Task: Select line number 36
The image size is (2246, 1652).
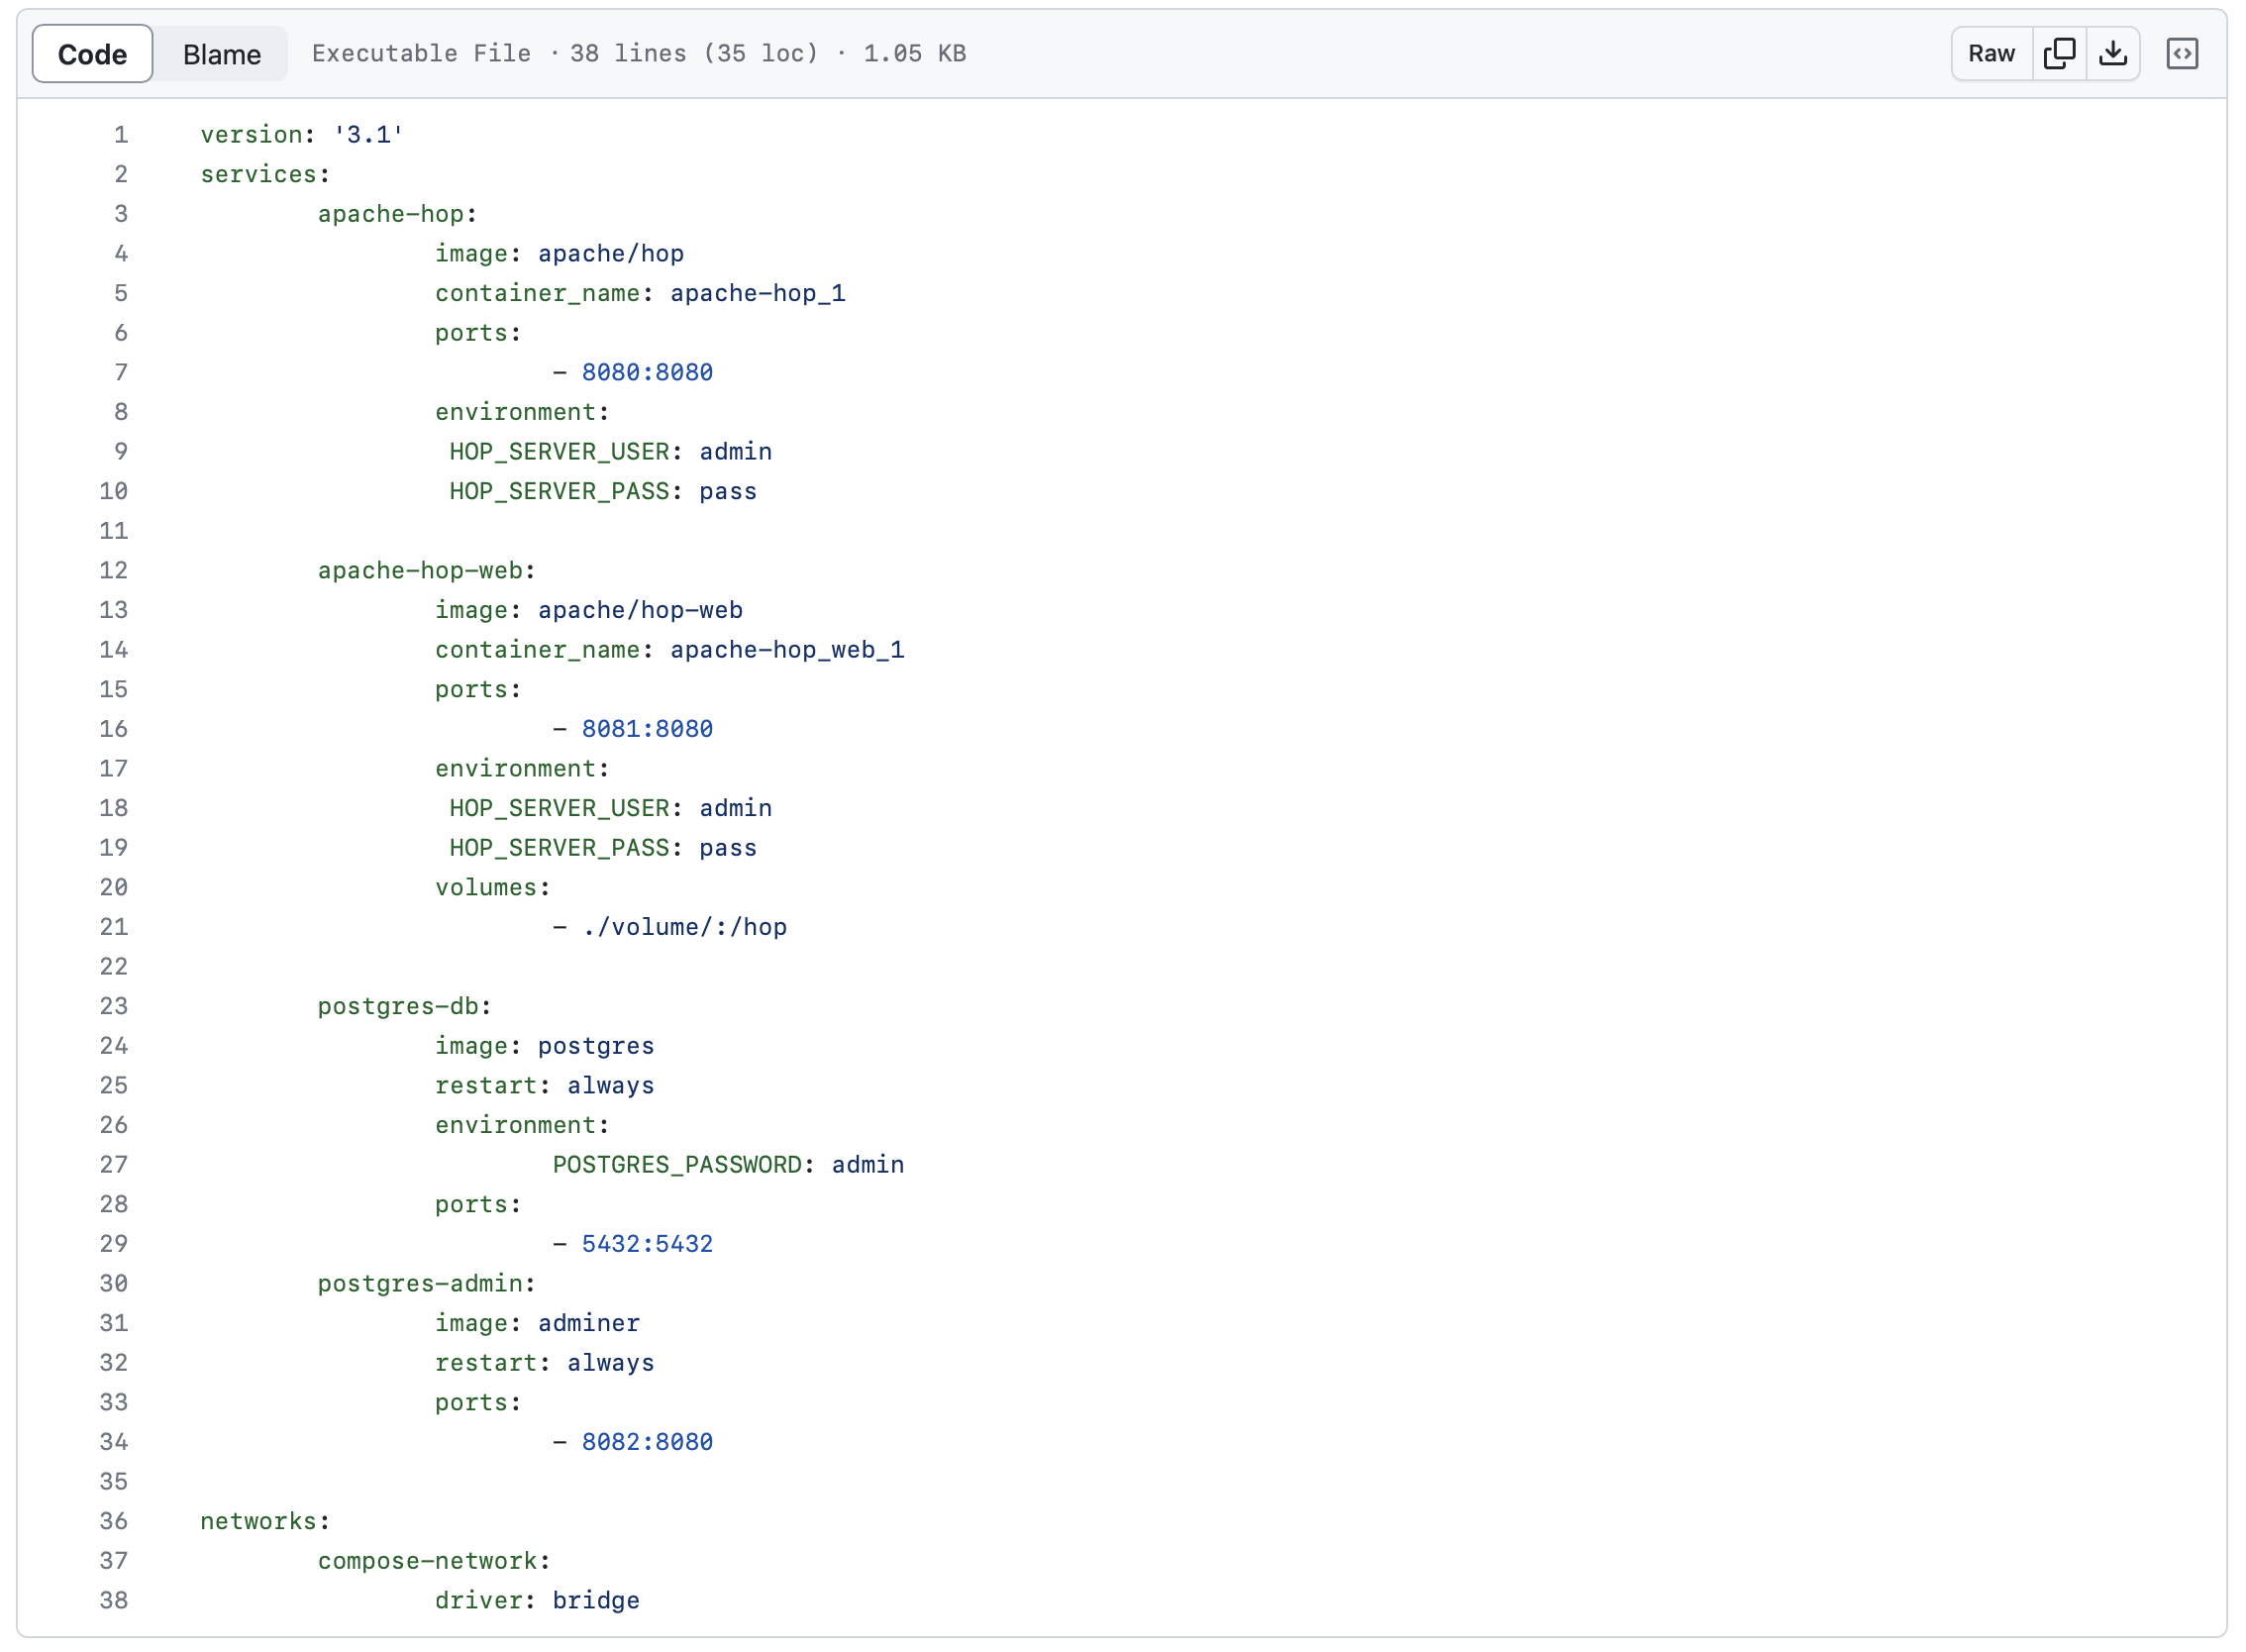Action: tap(114, 1521)
